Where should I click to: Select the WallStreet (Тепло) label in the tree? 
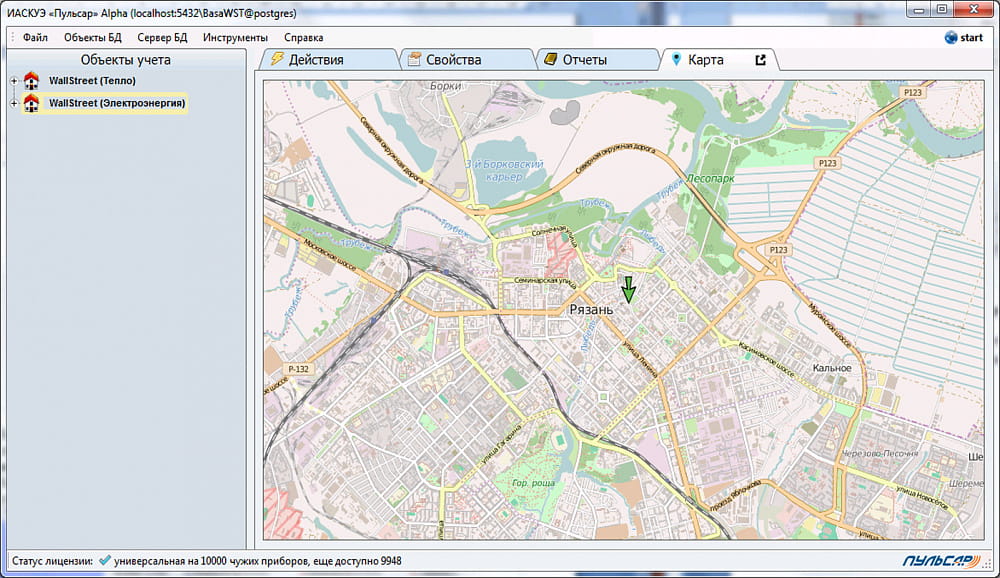click(x=92, y=81)
